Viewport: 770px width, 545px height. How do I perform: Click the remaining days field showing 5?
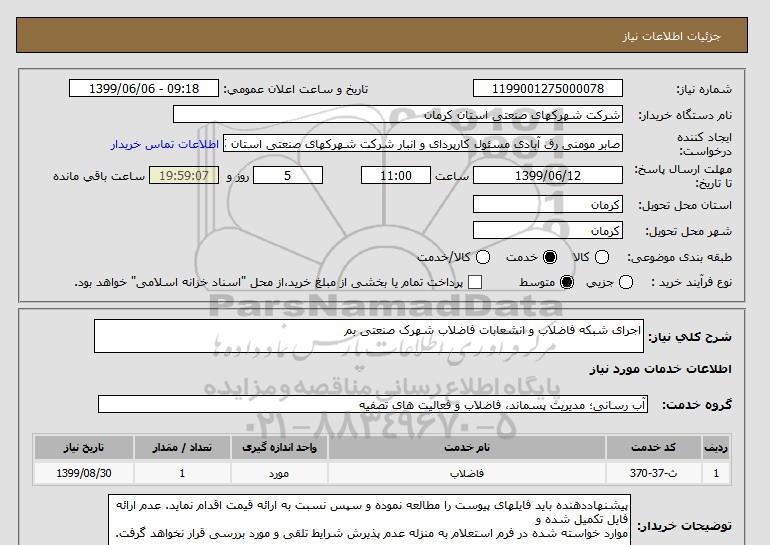[288, 175]
